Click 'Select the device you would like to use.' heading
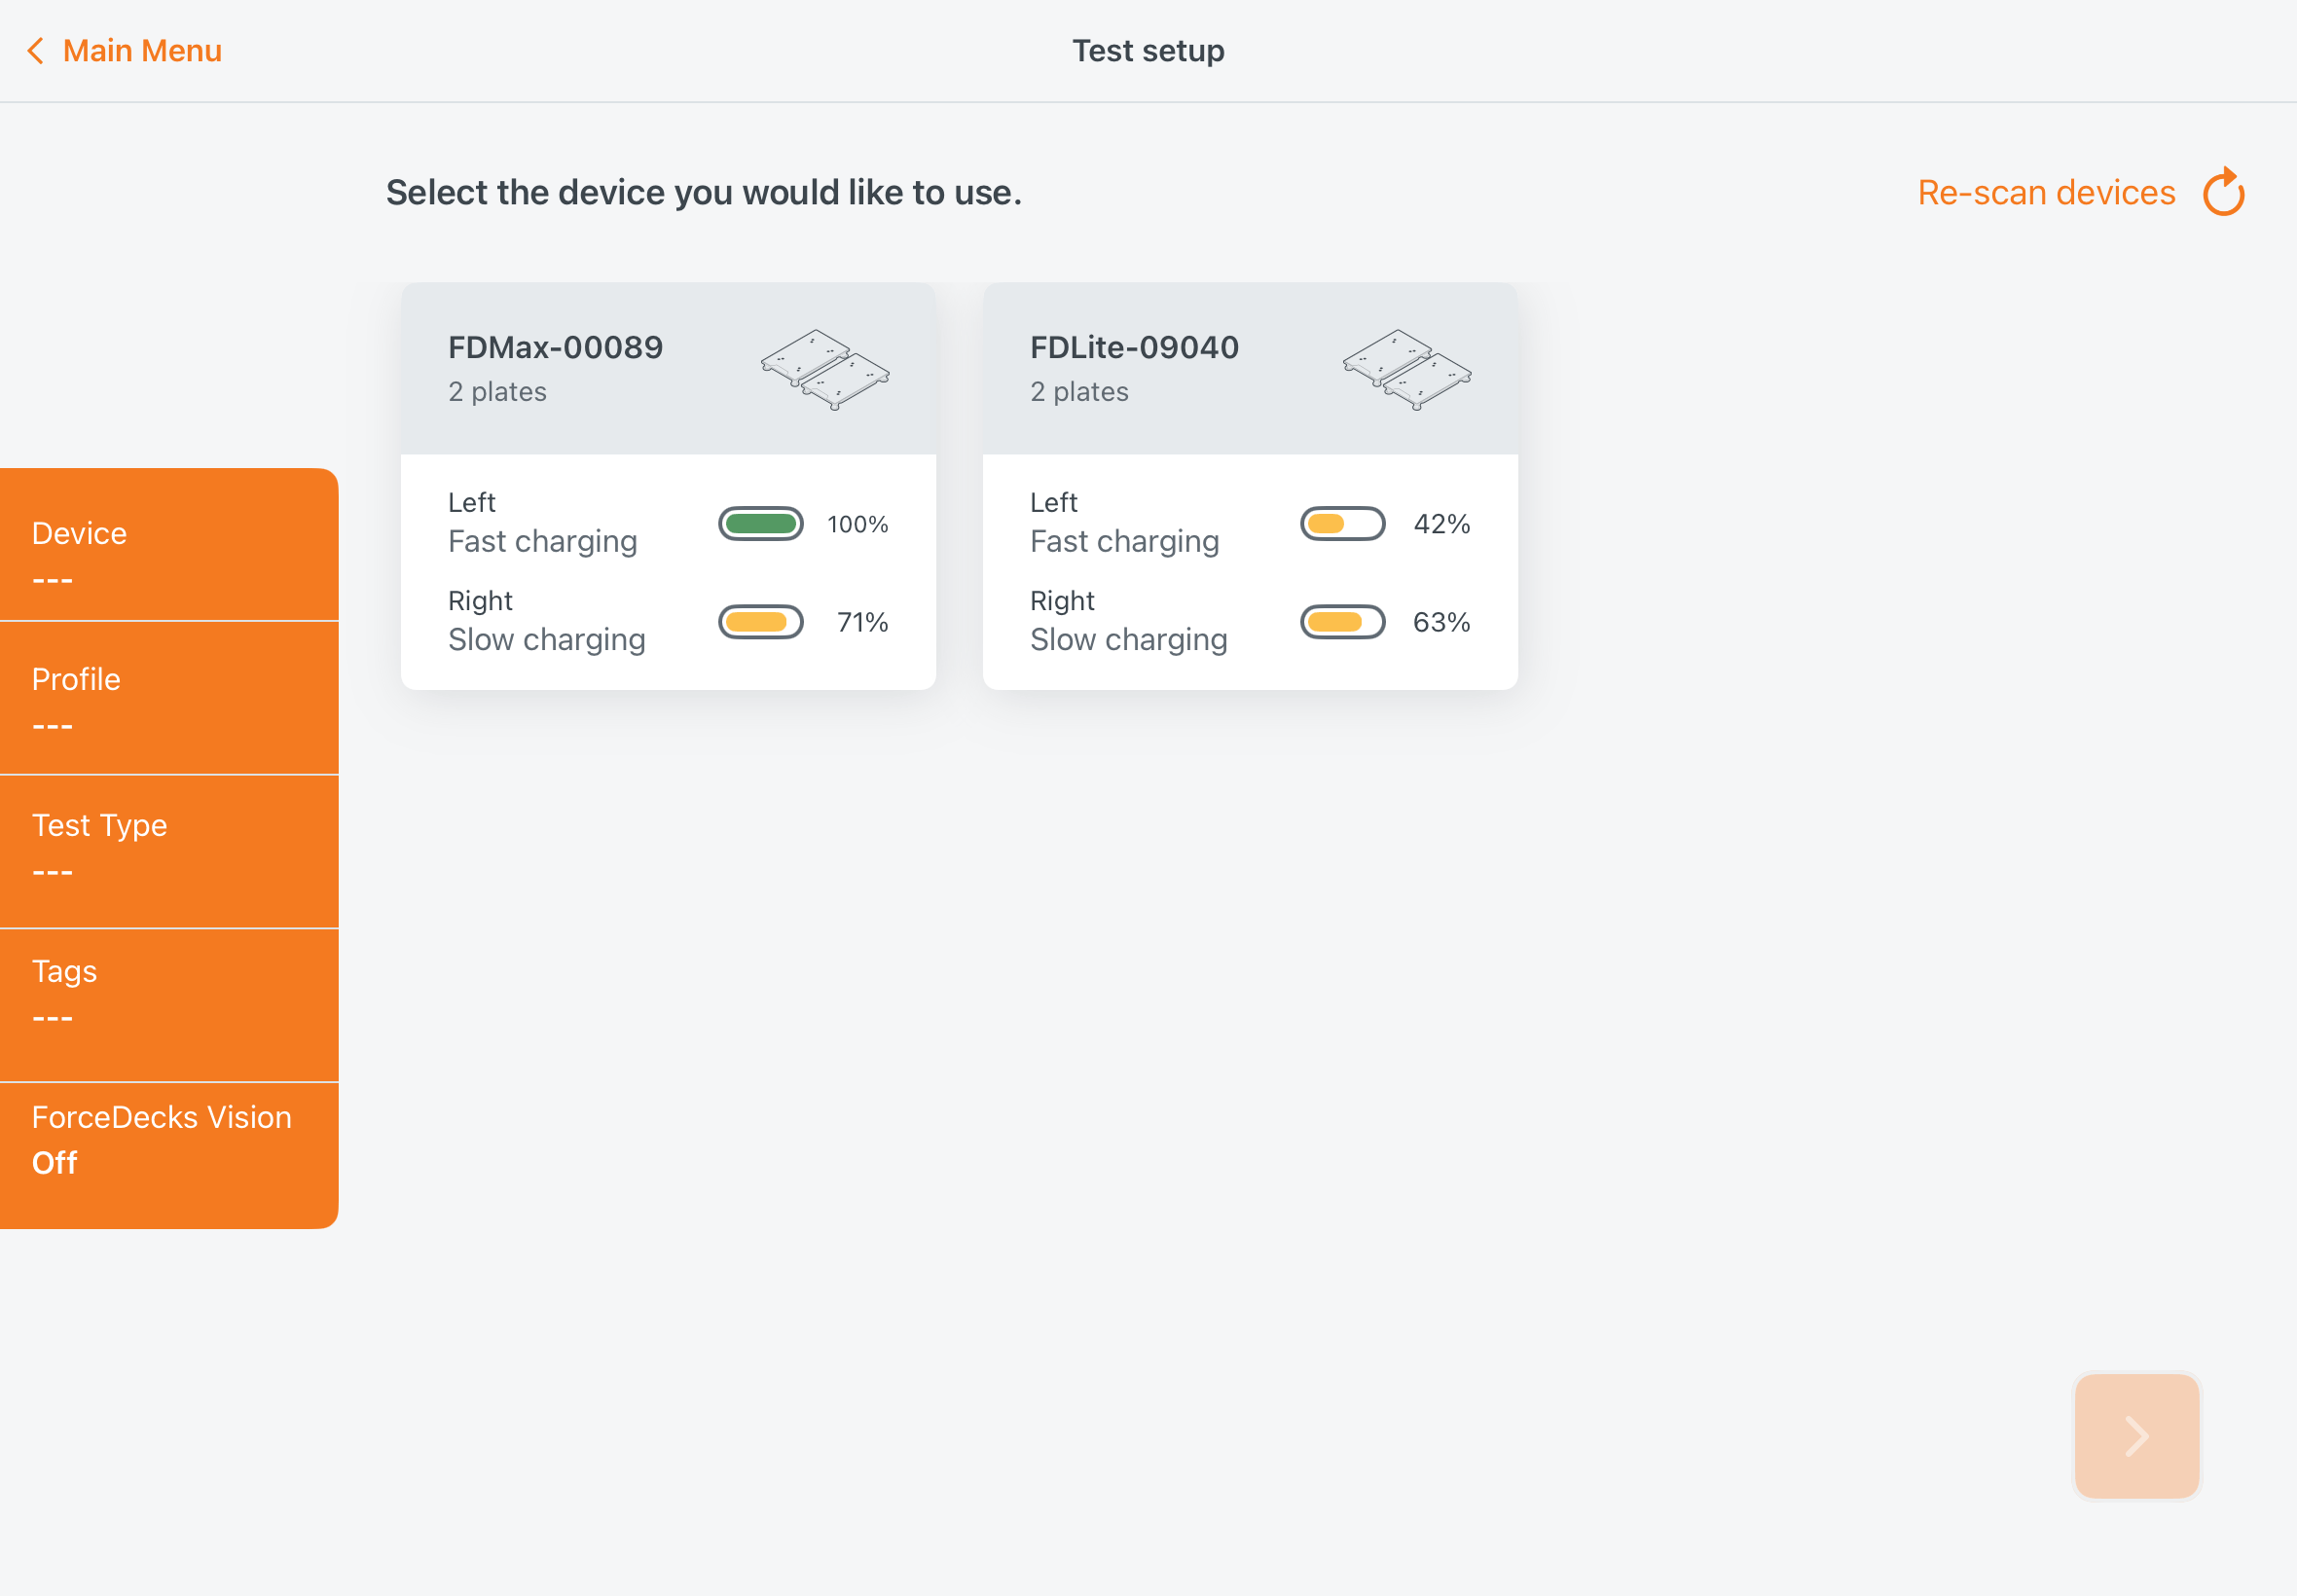 click(704, 192)
